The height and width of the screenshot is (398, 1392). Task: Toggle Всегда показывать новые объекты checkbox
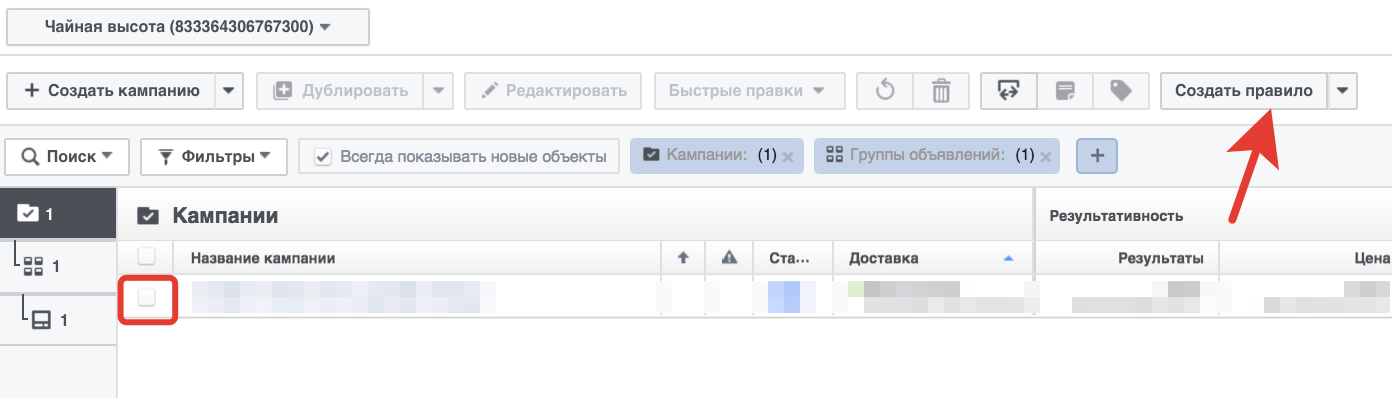pyautogui.click(x=323, y=157)
